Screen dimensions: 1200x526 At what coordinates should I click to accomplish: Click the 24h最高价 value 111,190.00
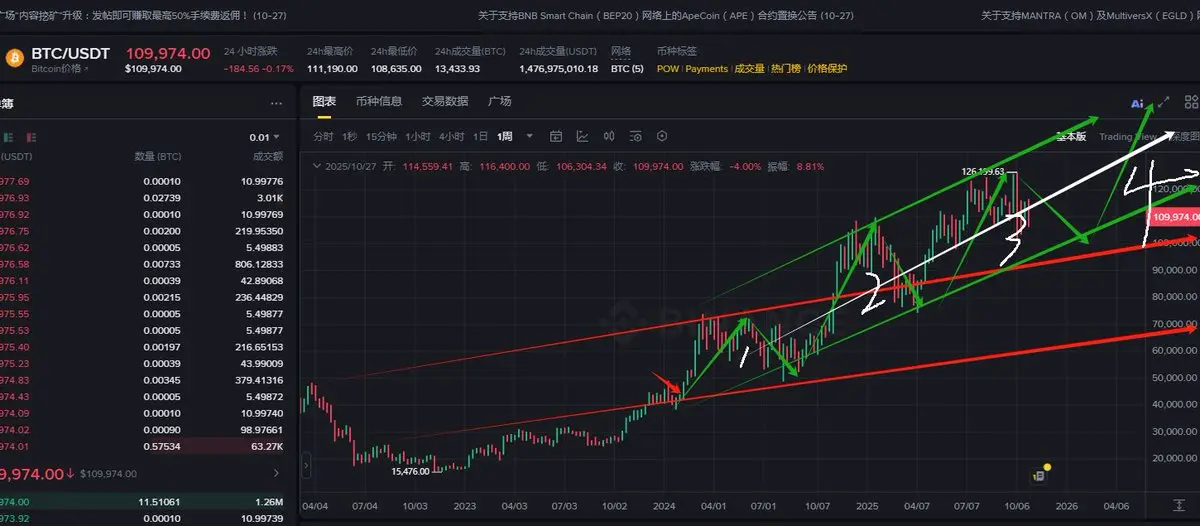334,68
